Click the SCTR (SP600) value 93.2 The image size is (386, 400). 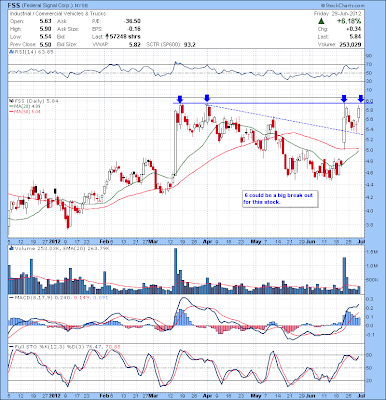190,44
